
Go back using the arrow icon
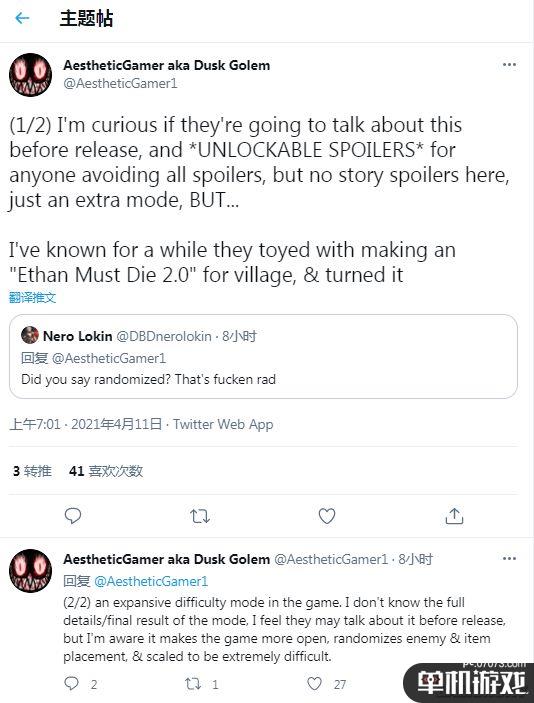point(22,18)
